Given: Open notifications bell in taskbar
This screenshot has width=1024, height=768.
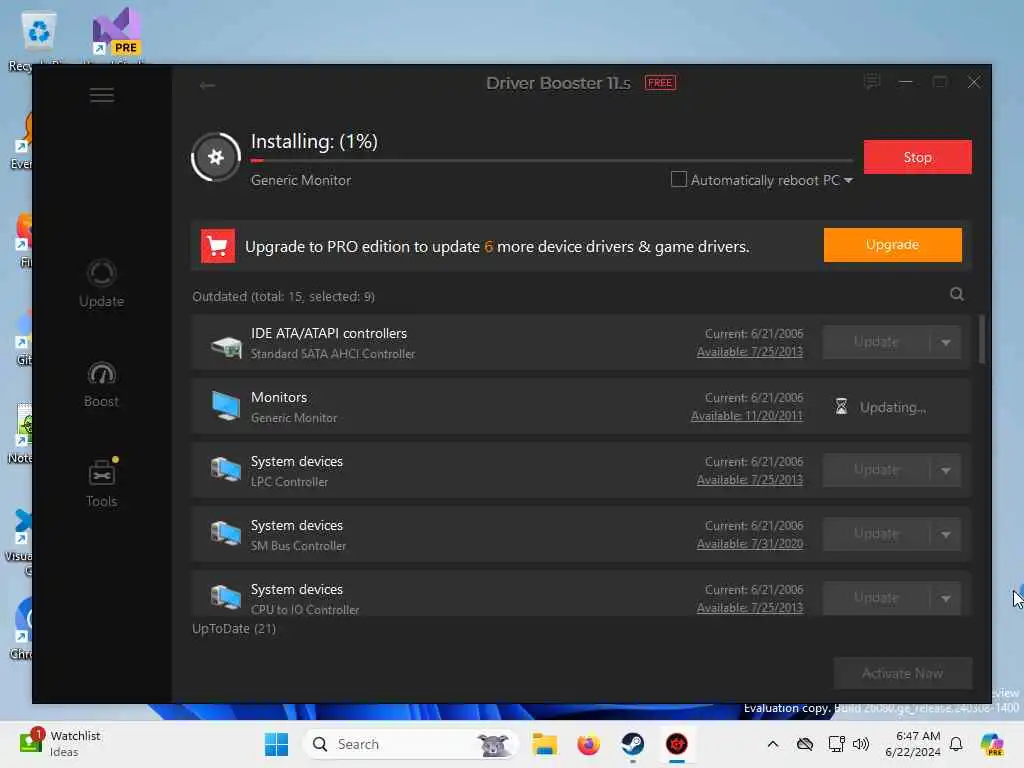Looking at the screenshot, I should click(956, 744).
